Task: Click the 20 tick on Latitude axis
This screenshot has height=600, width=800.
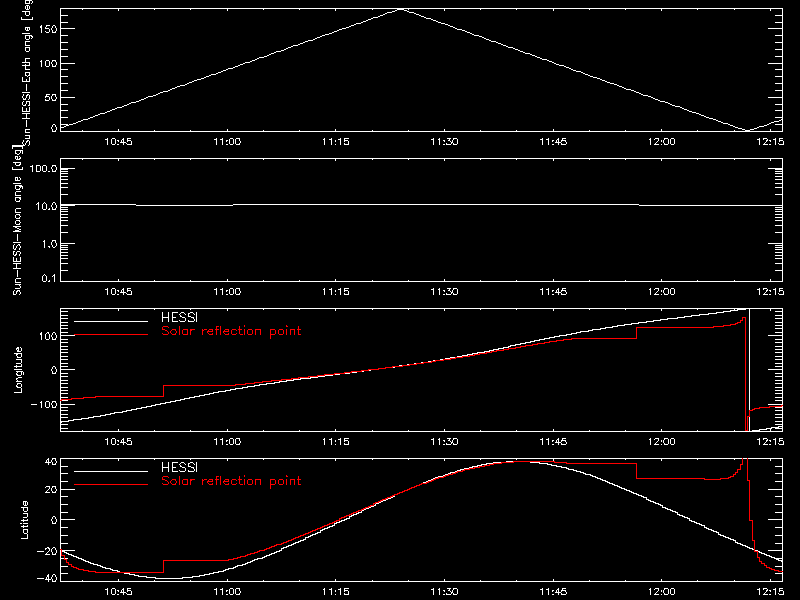Action: (51, 489)
